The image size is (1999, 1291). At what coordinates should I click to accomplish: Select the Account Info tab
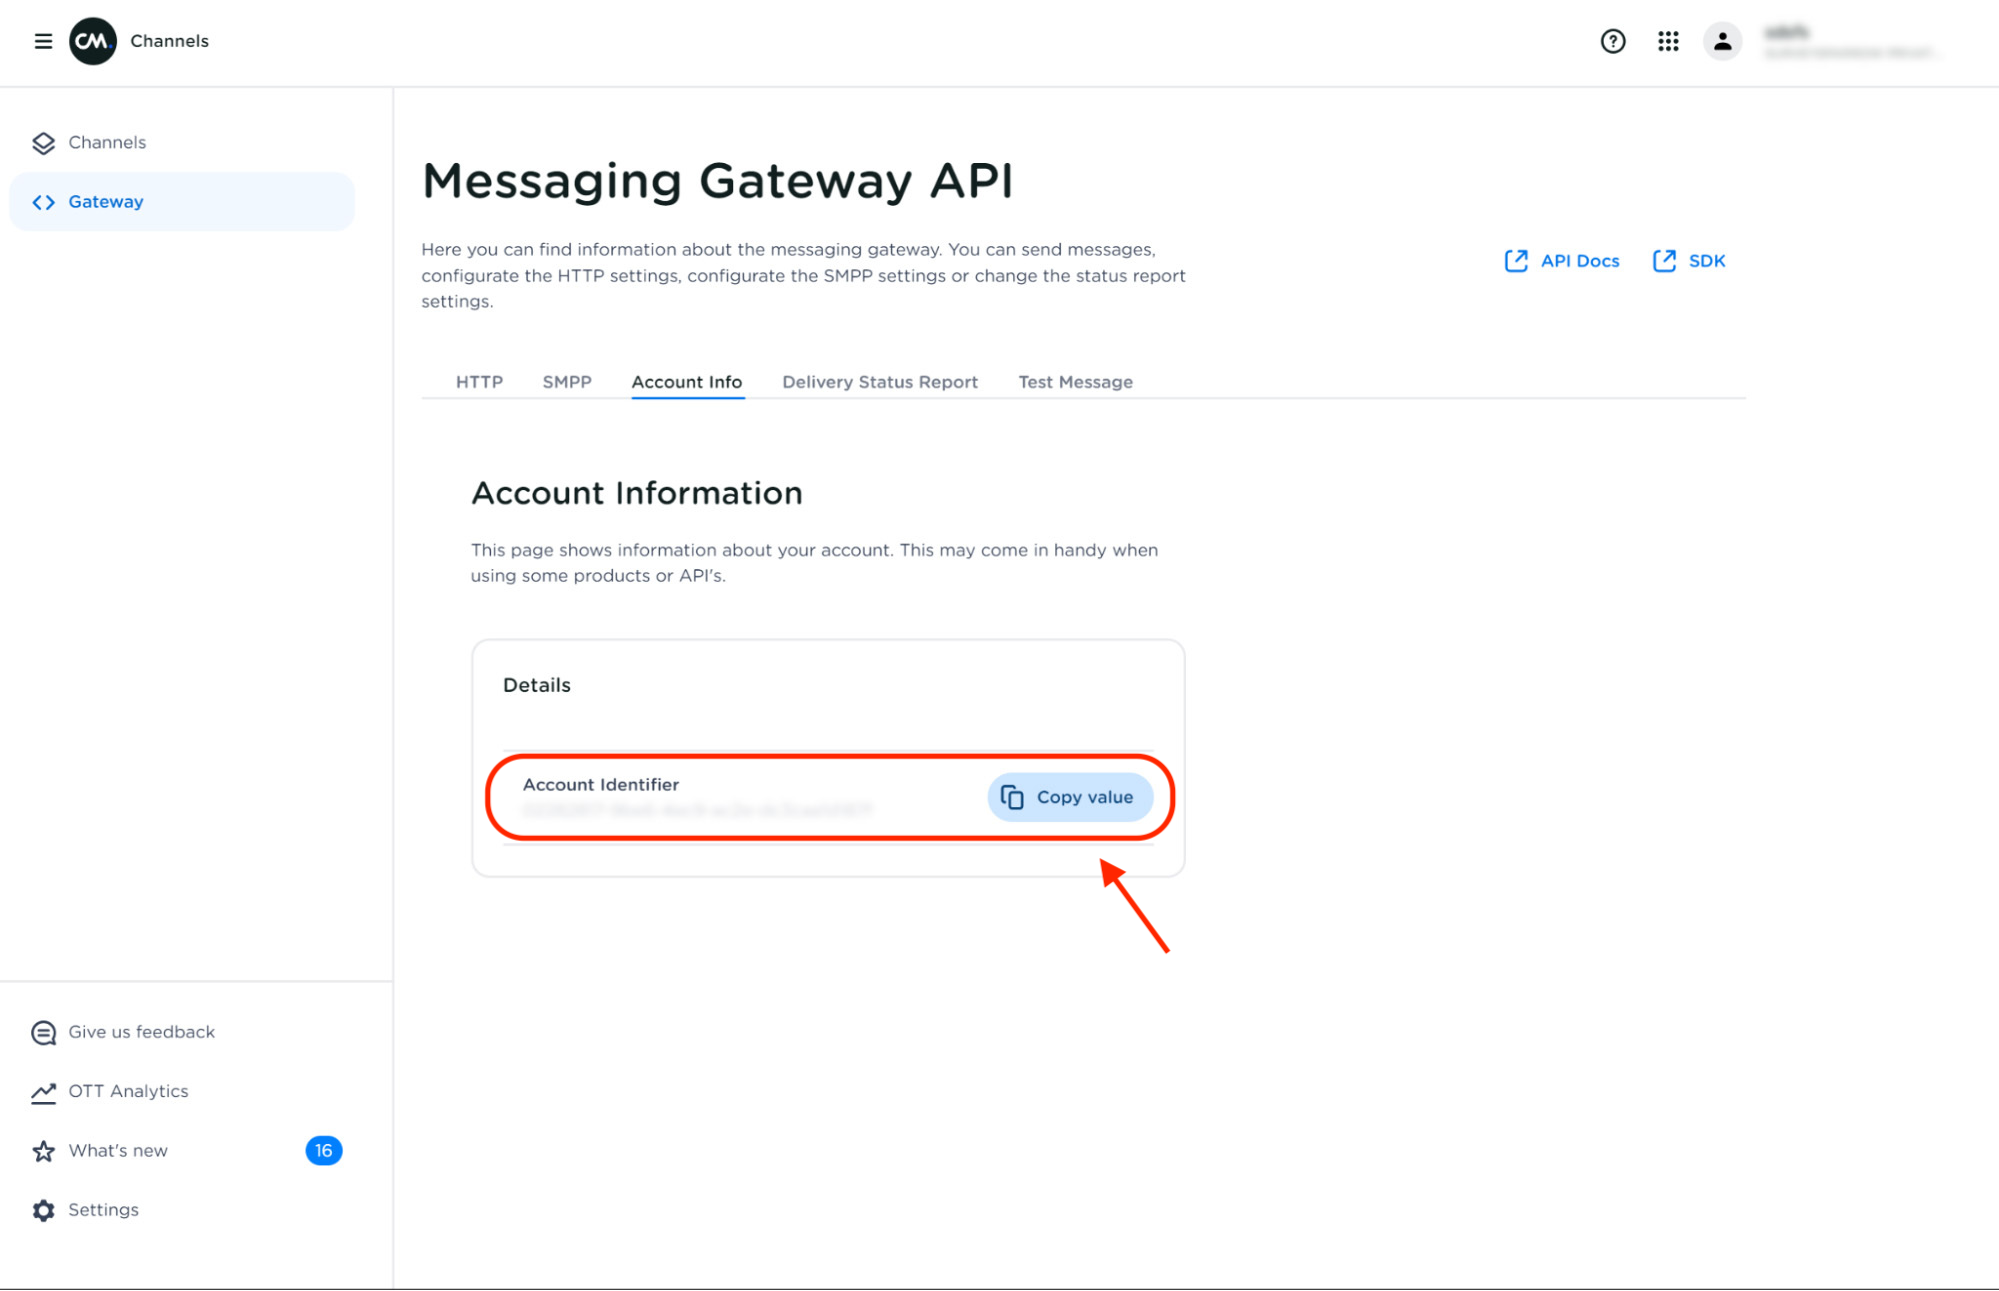pos(686,382)
